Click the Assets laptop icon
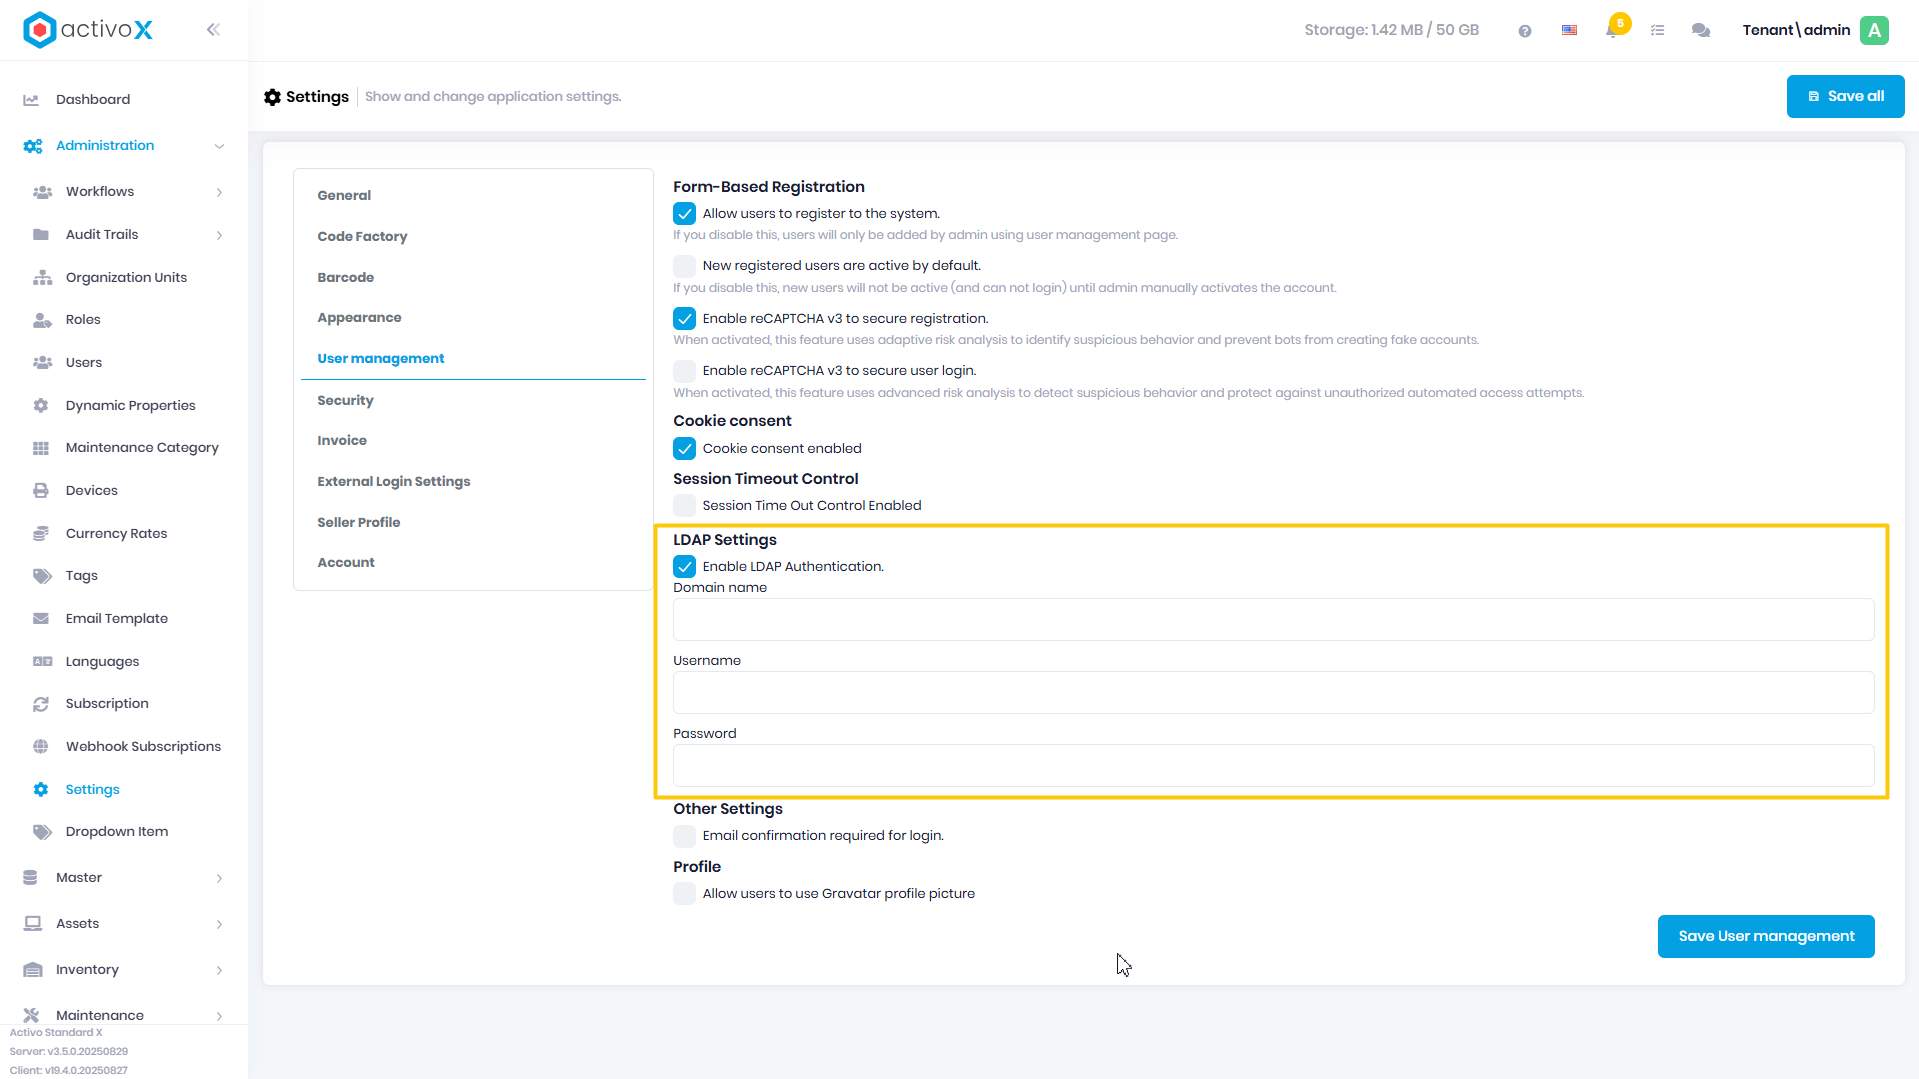The image size is (1919, 1079). [33, 924]
